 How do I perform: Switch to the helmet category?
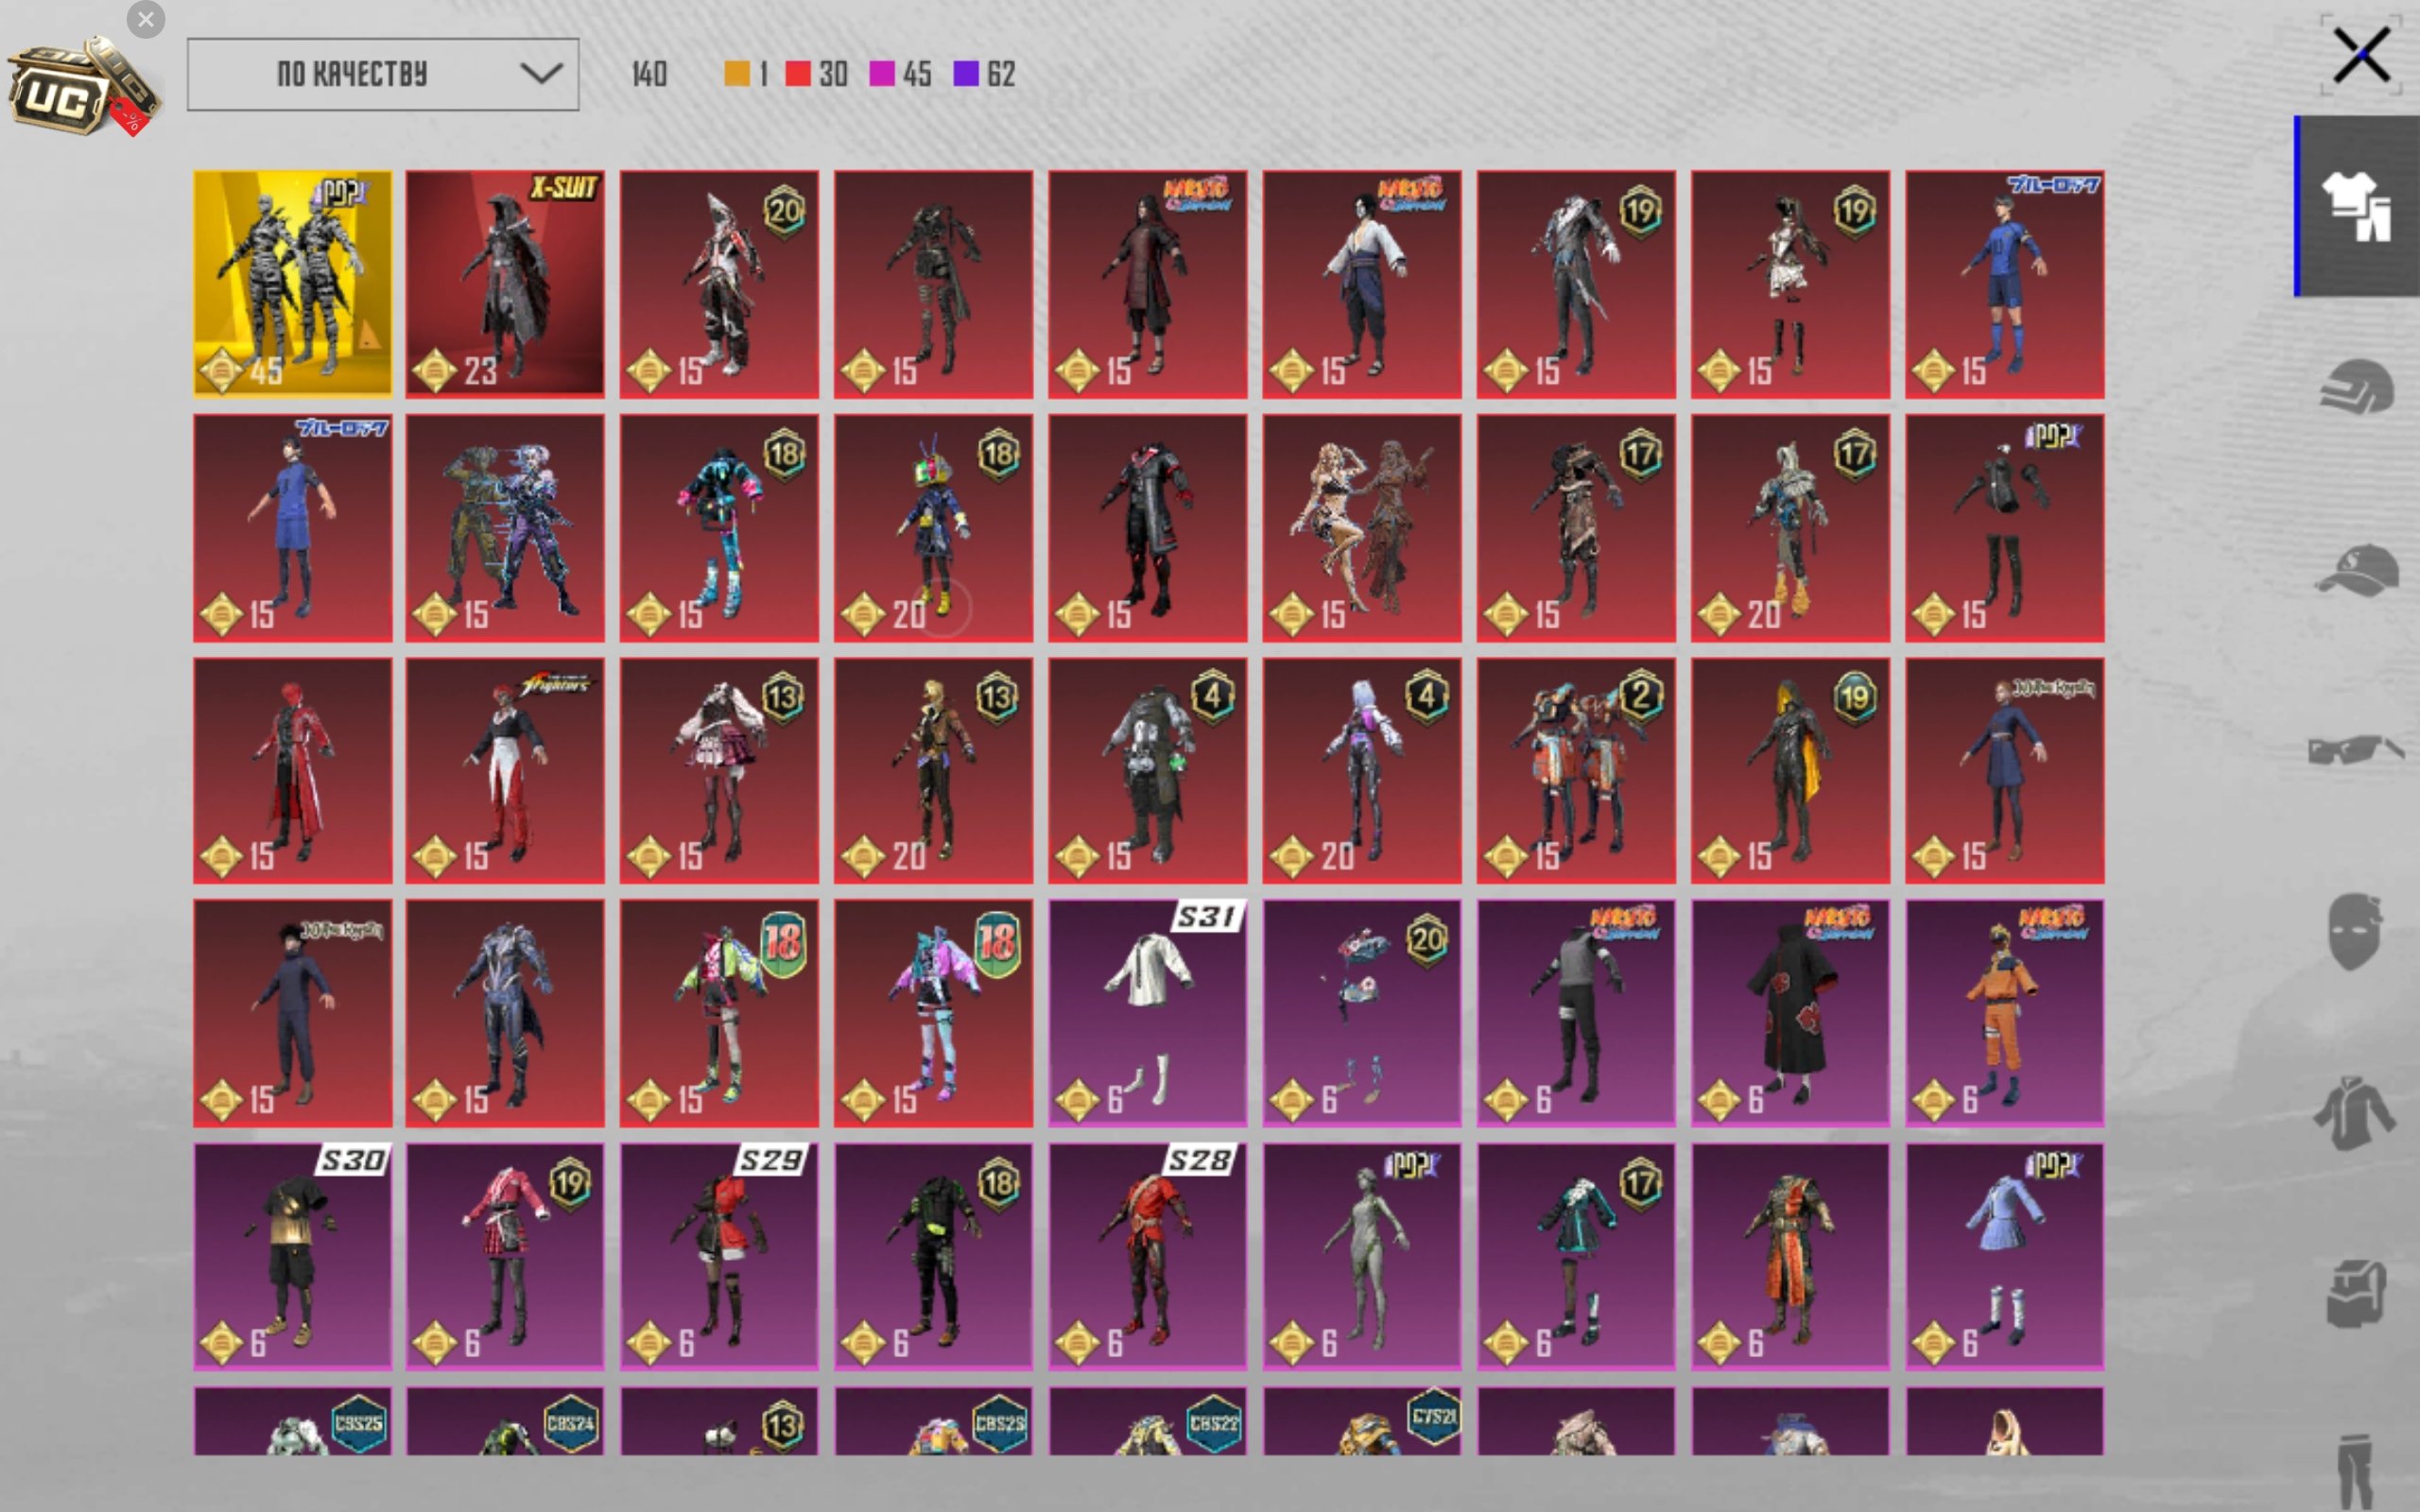click(x=2357, y=386)
